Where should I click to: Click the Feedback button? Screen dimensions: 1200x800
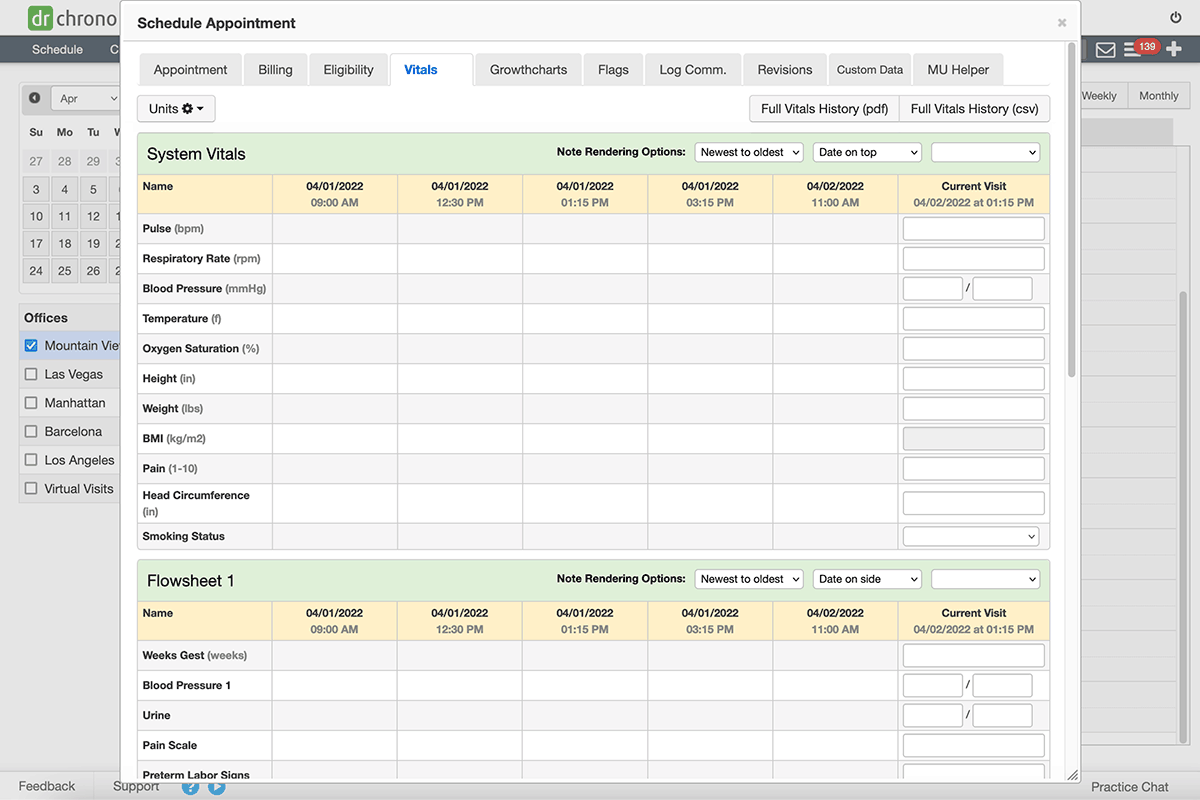[47, 786]
